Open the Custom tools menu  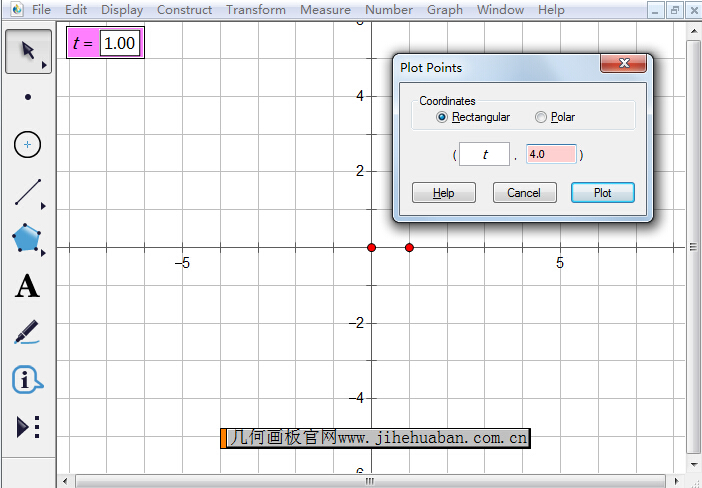pyautogui.click(x=27, y=427)
